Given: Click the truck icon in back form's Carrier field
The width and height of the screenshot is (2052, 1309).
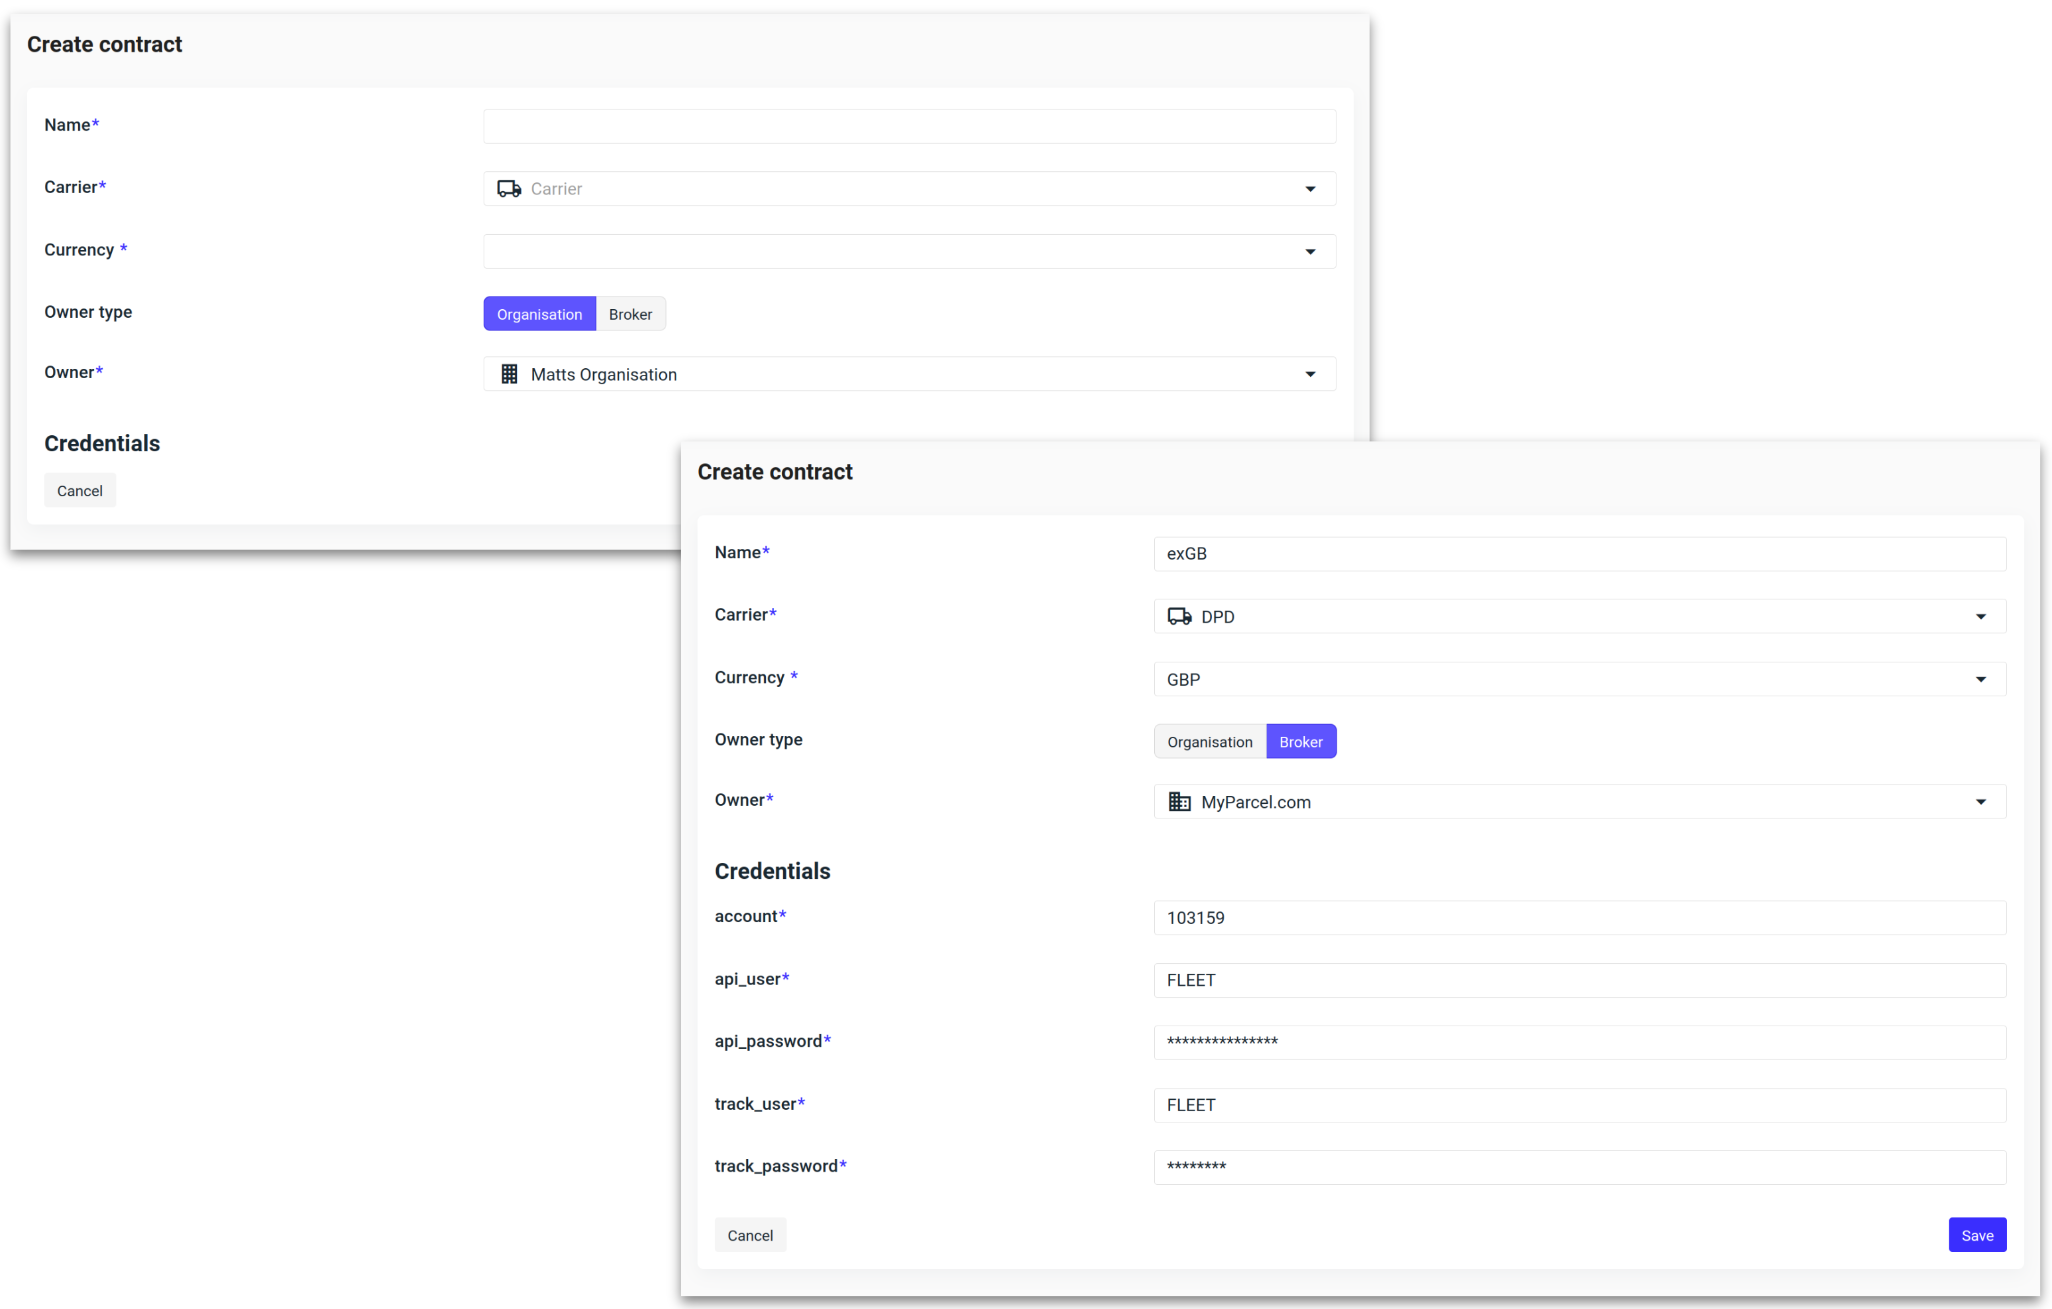Looking at the screenshot, I should point(509,189).
